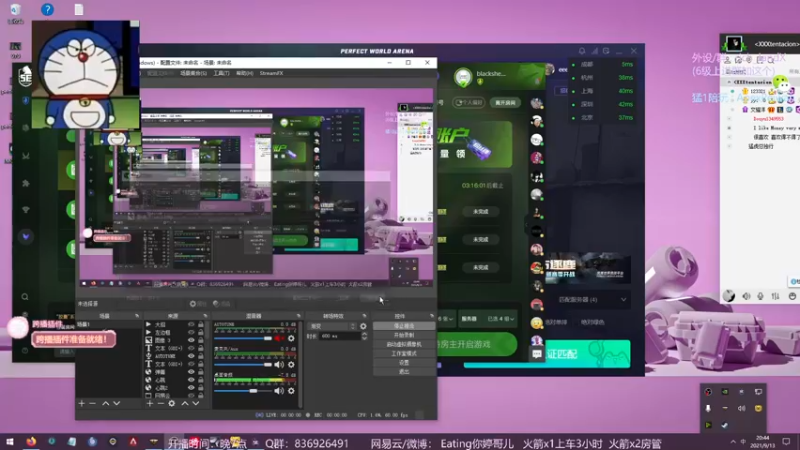Open 渐变 transition type dropdown

tap(332, 326)
